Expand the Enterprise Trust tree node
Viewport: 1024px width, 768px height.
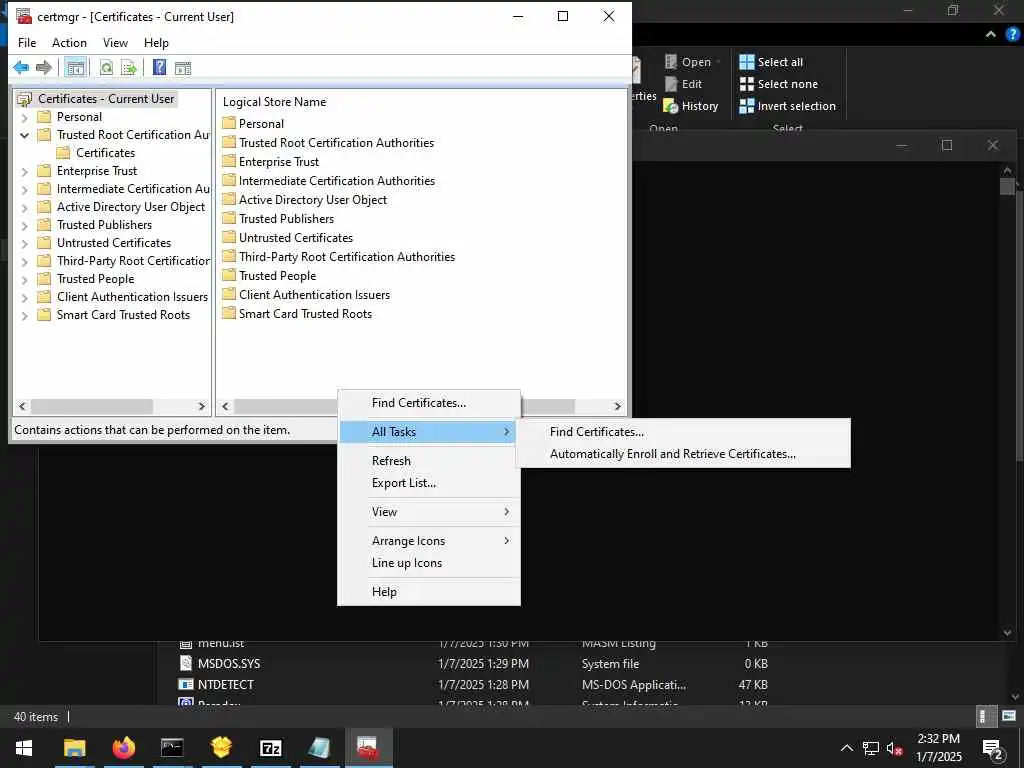[24, 172]
